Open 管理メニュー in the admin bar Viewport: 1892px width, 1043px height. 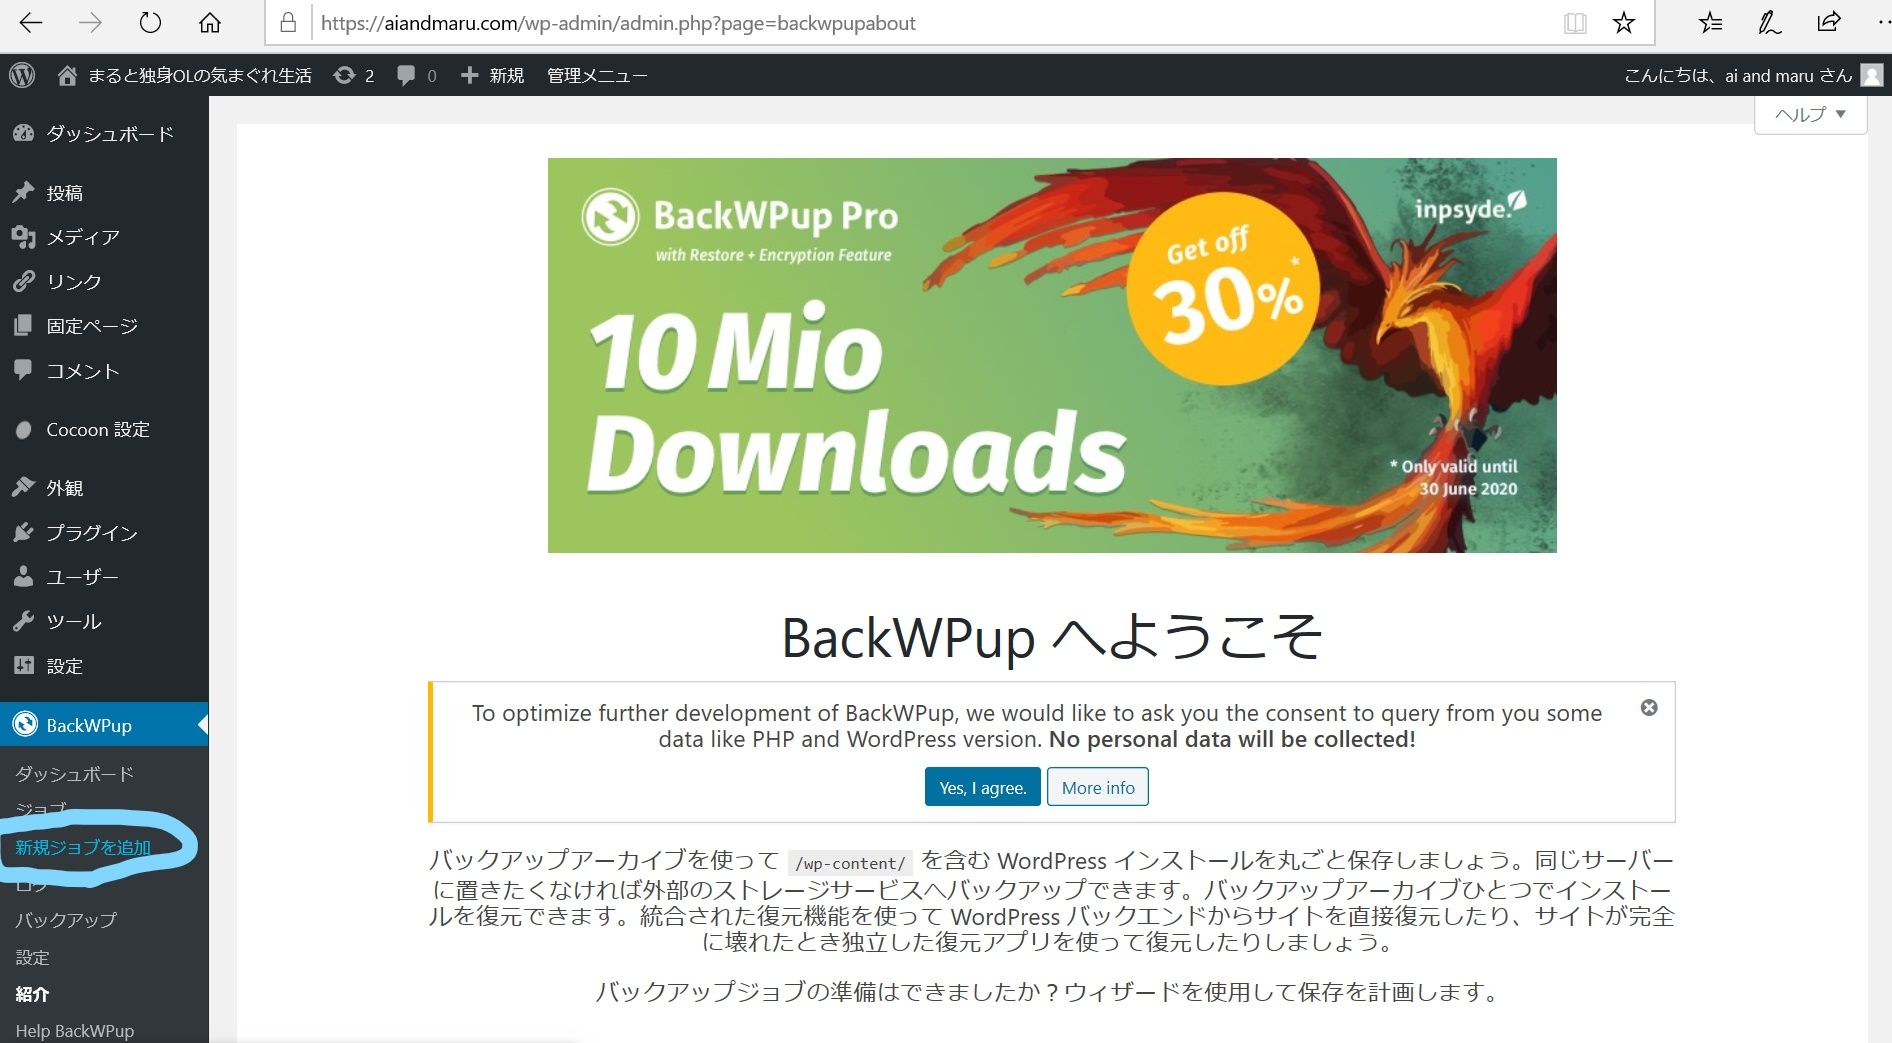pos(597,75)
